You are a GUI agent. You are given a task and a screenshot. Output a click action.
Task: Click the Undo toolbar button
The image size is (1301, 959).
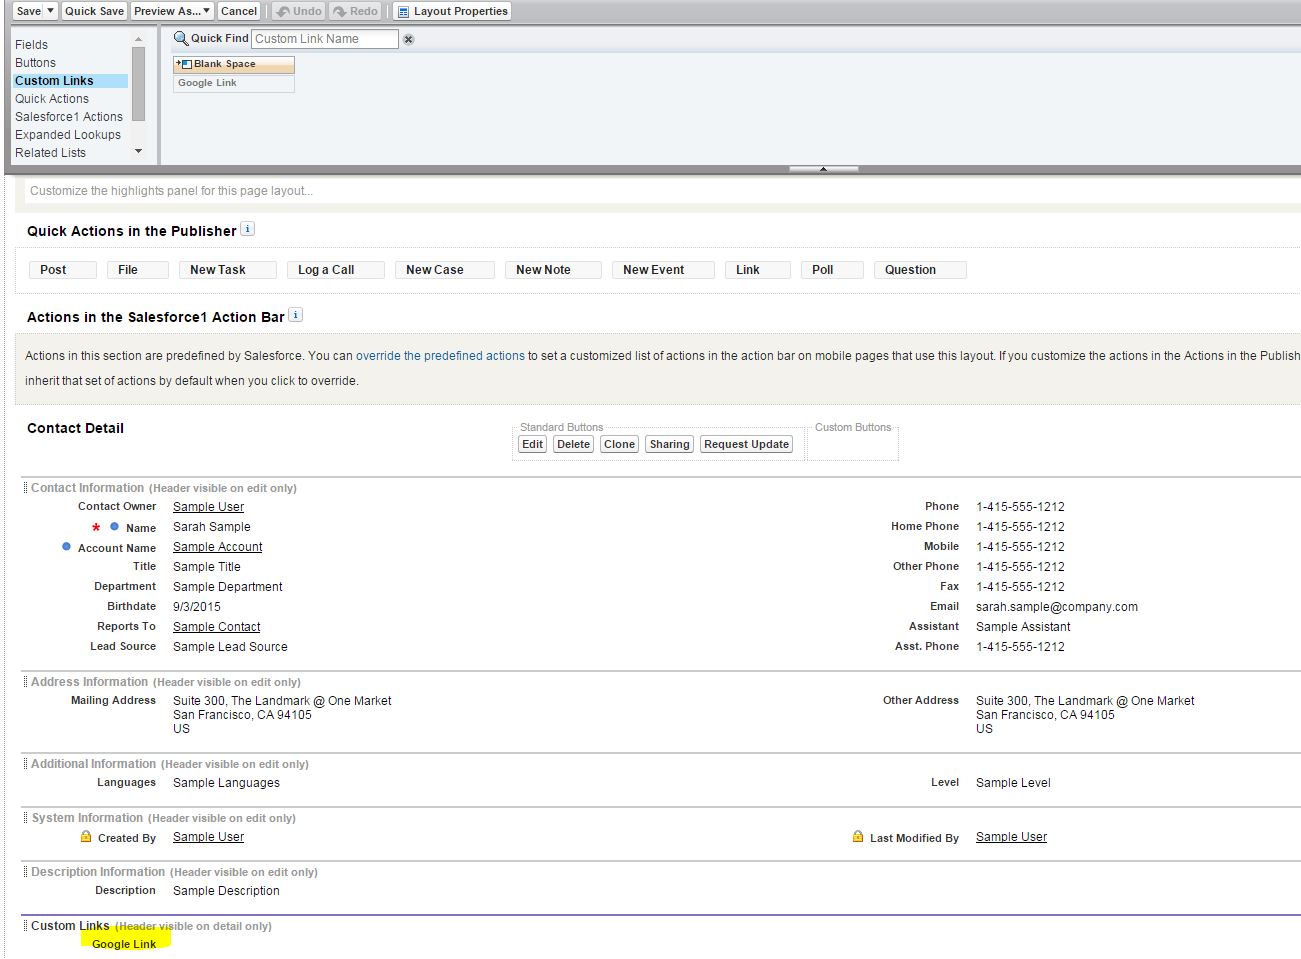coord(298,11)
